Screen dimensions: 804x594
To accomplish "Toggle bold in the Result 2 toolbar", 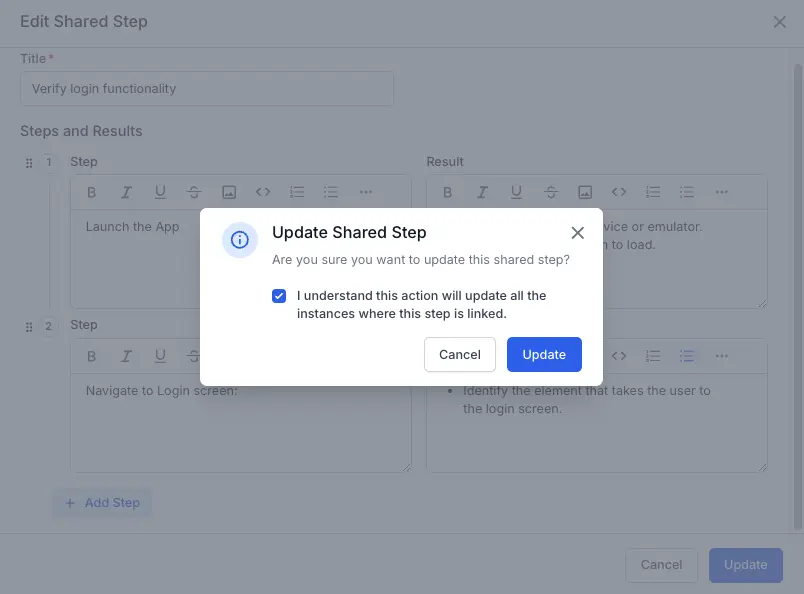I will (447, 356).
